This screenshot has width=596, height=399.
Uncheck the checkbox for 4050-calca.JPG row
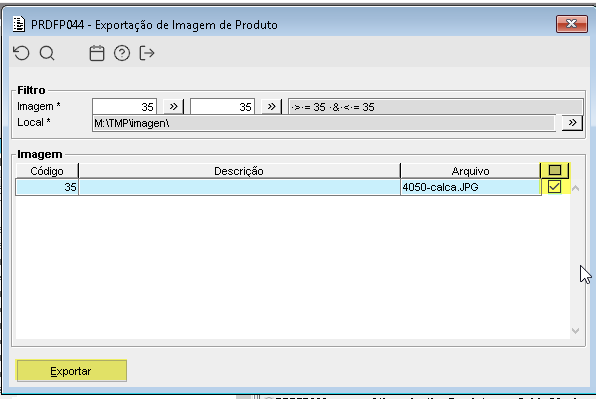pos(554,187)
